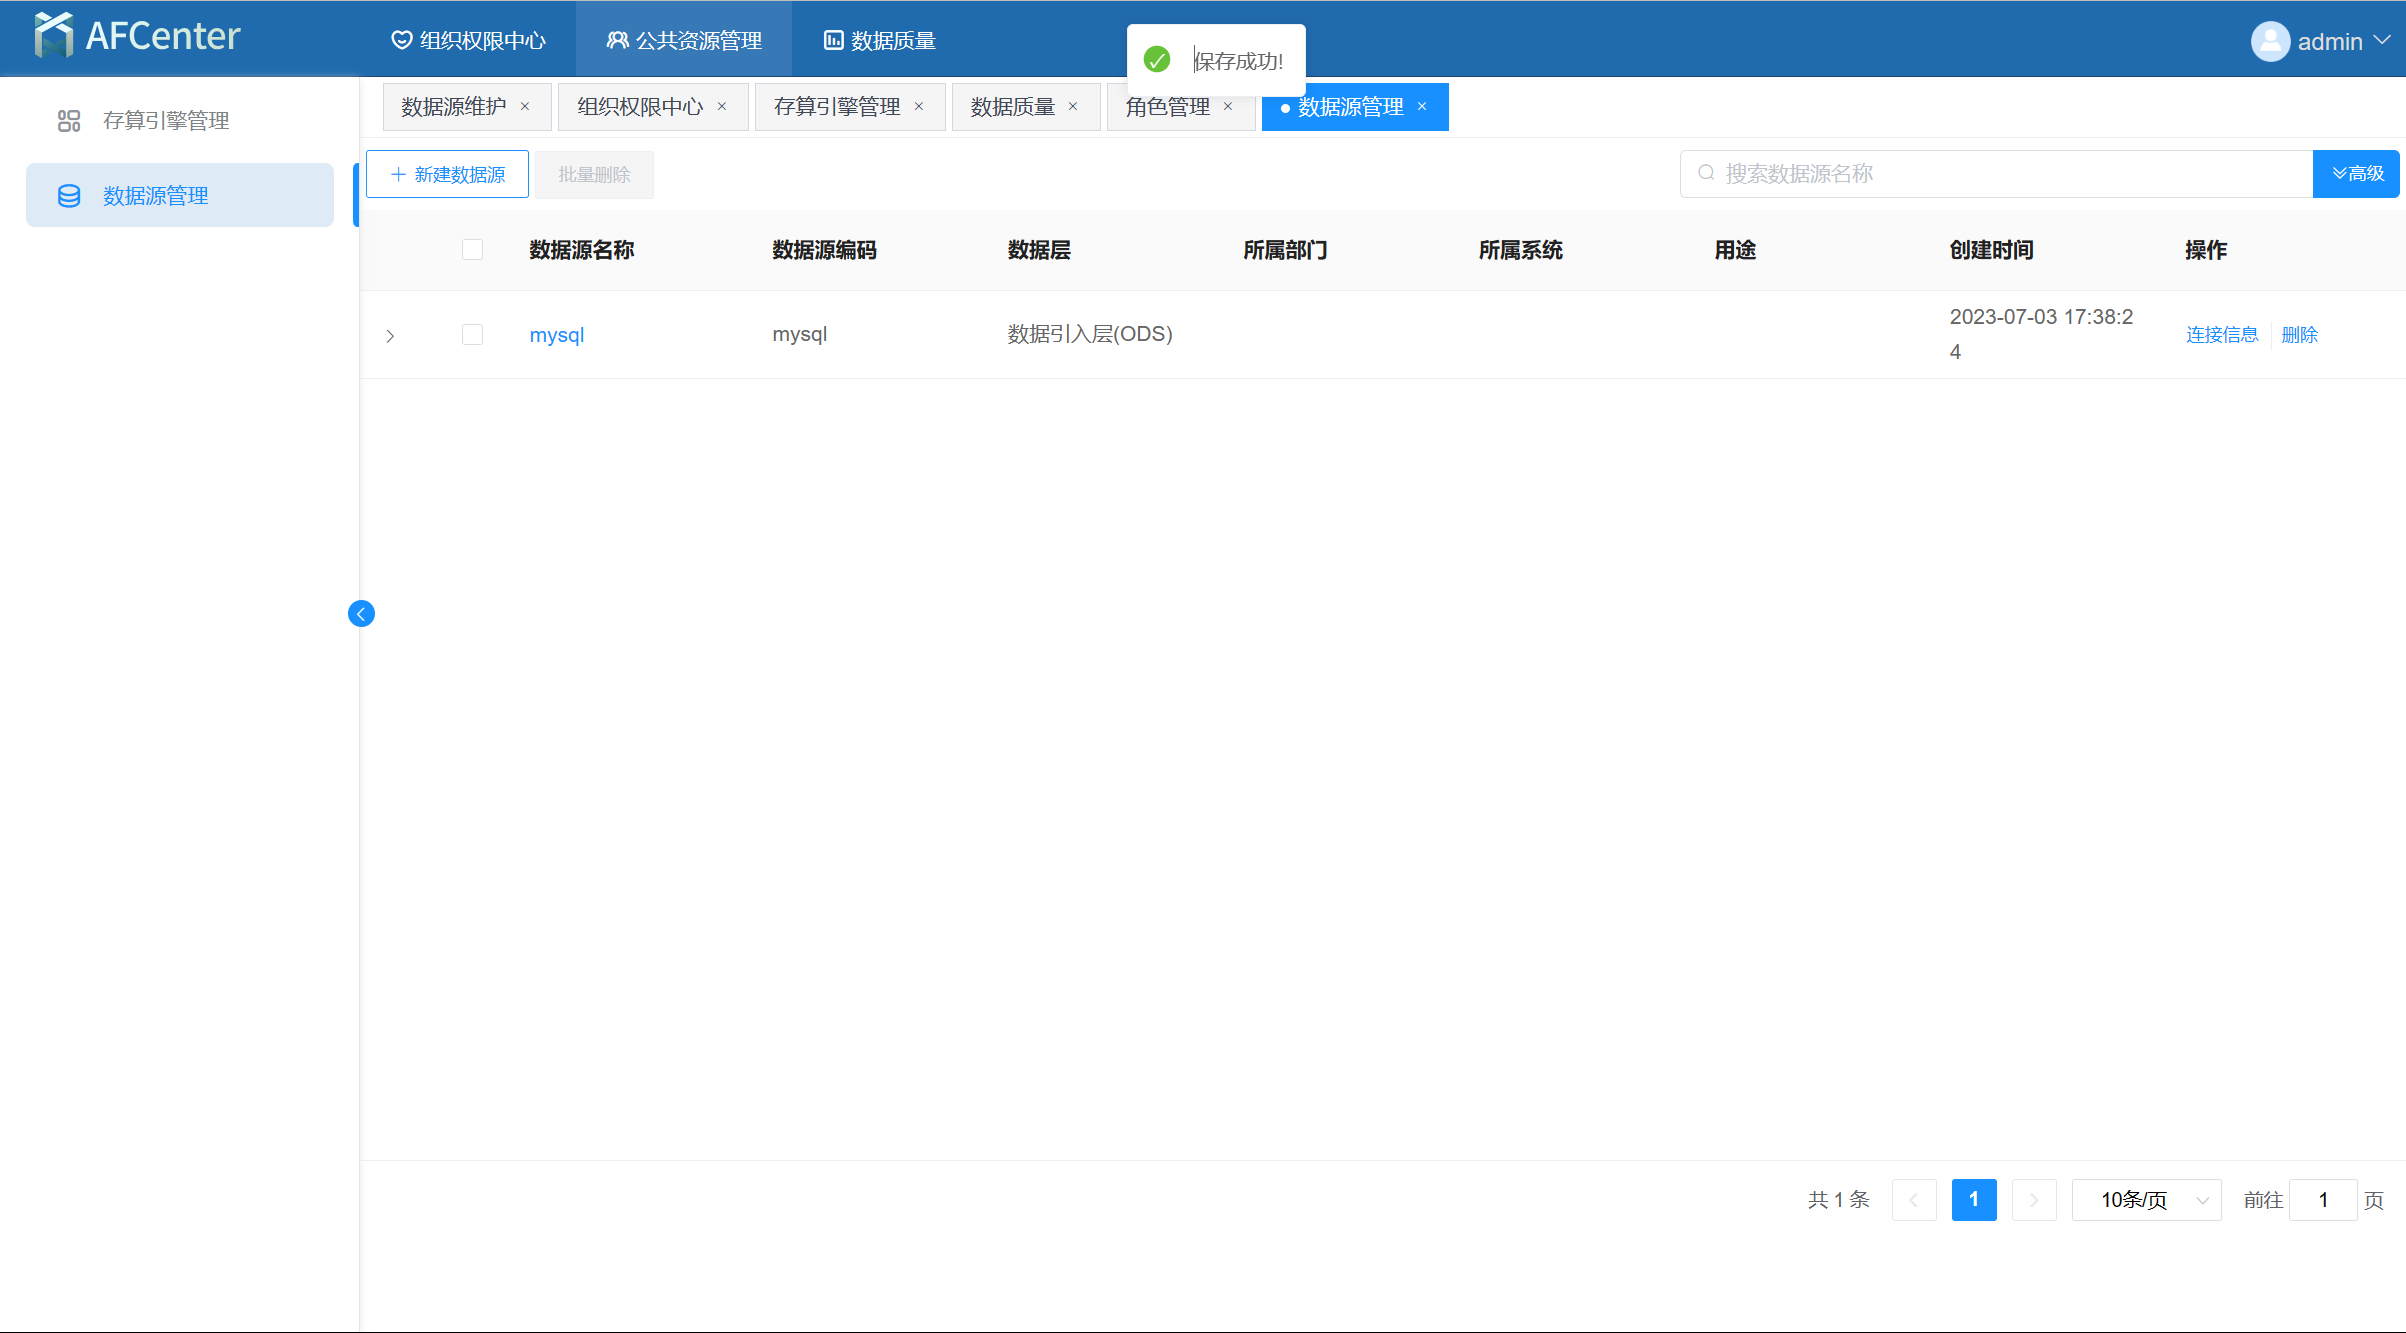The image size is (2406, 1333).
Task: Close the active 数据源管理 tab
Action: pos(1422,107)
